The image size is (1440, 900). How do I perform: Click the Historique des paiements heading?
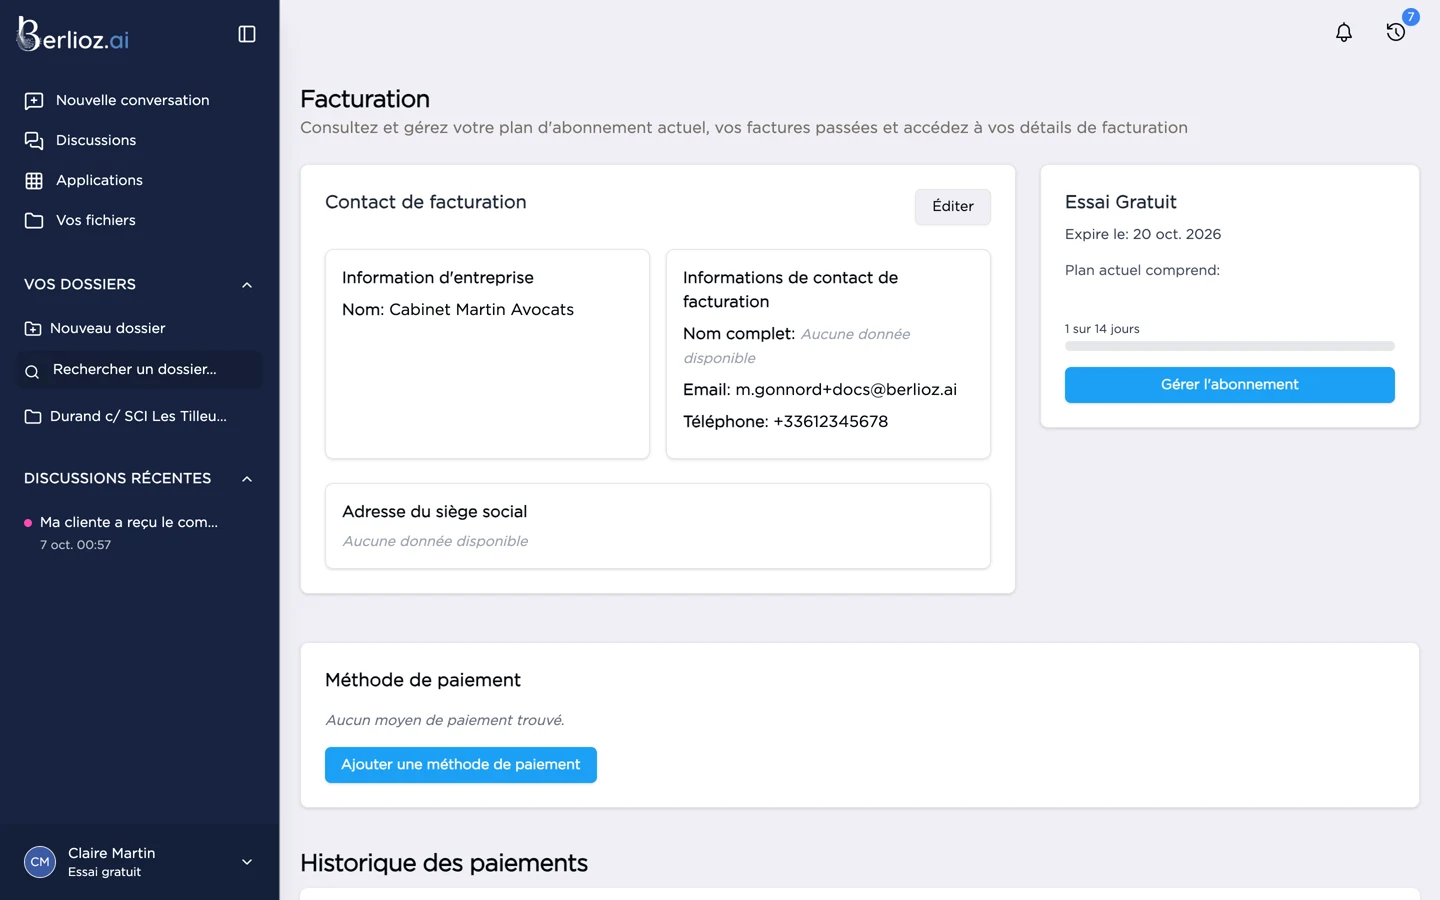(444, 863)
